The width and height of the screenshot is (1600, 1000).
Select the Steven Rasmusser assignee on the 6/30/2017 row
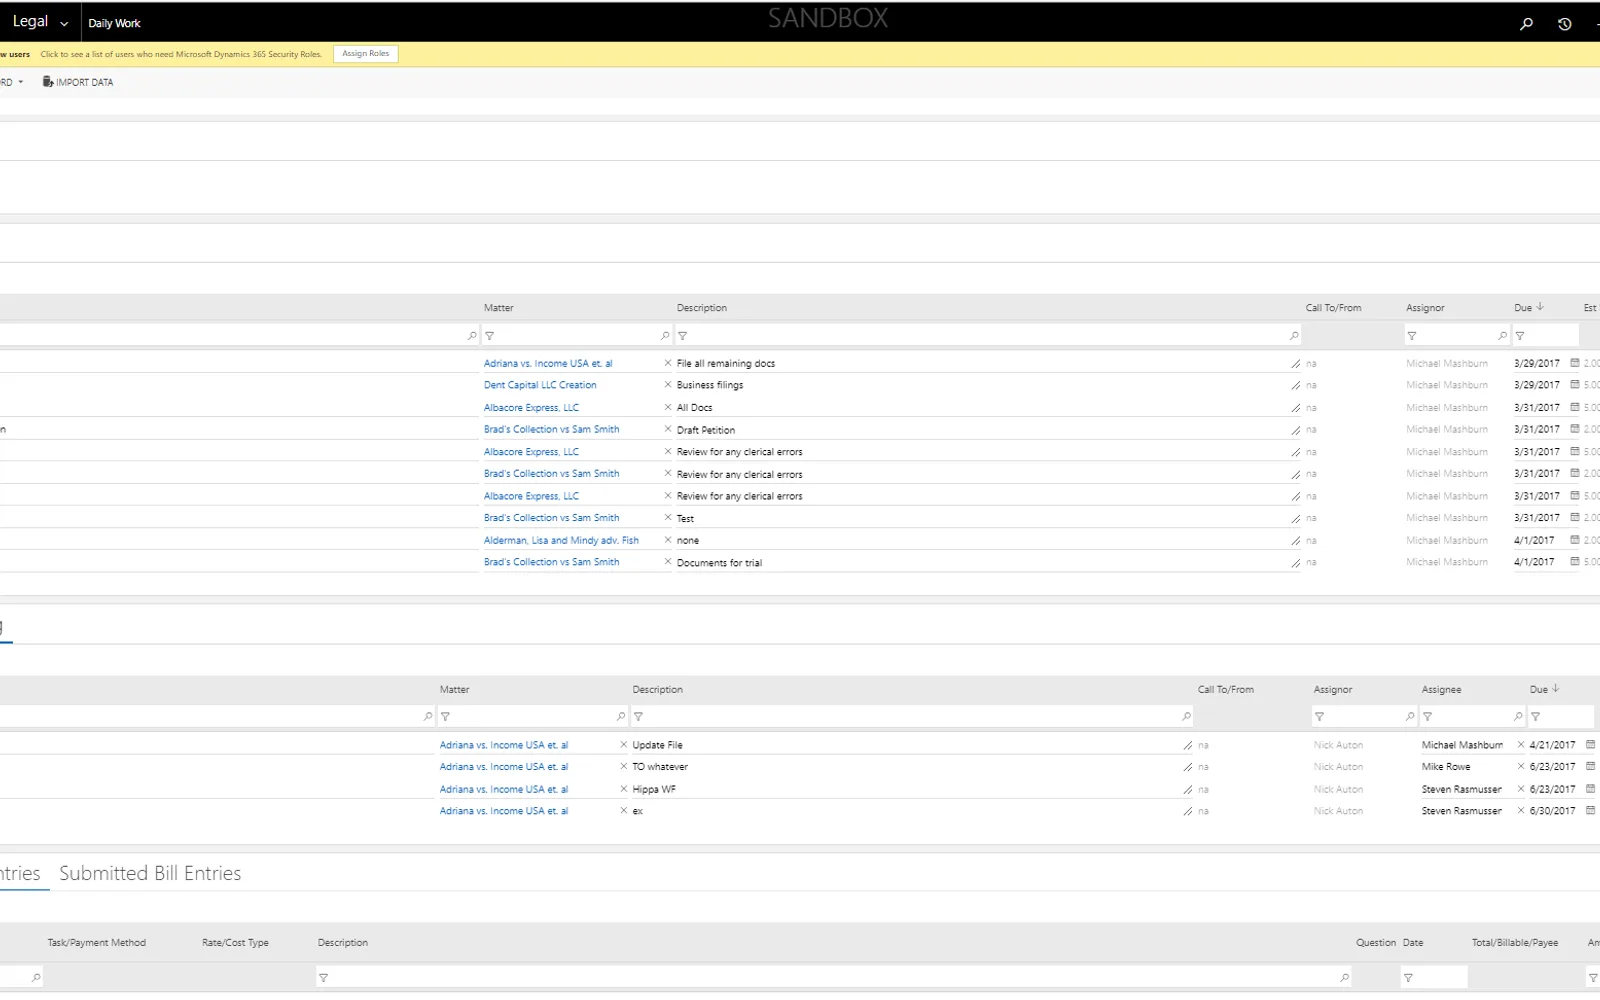pos(1461,811)
